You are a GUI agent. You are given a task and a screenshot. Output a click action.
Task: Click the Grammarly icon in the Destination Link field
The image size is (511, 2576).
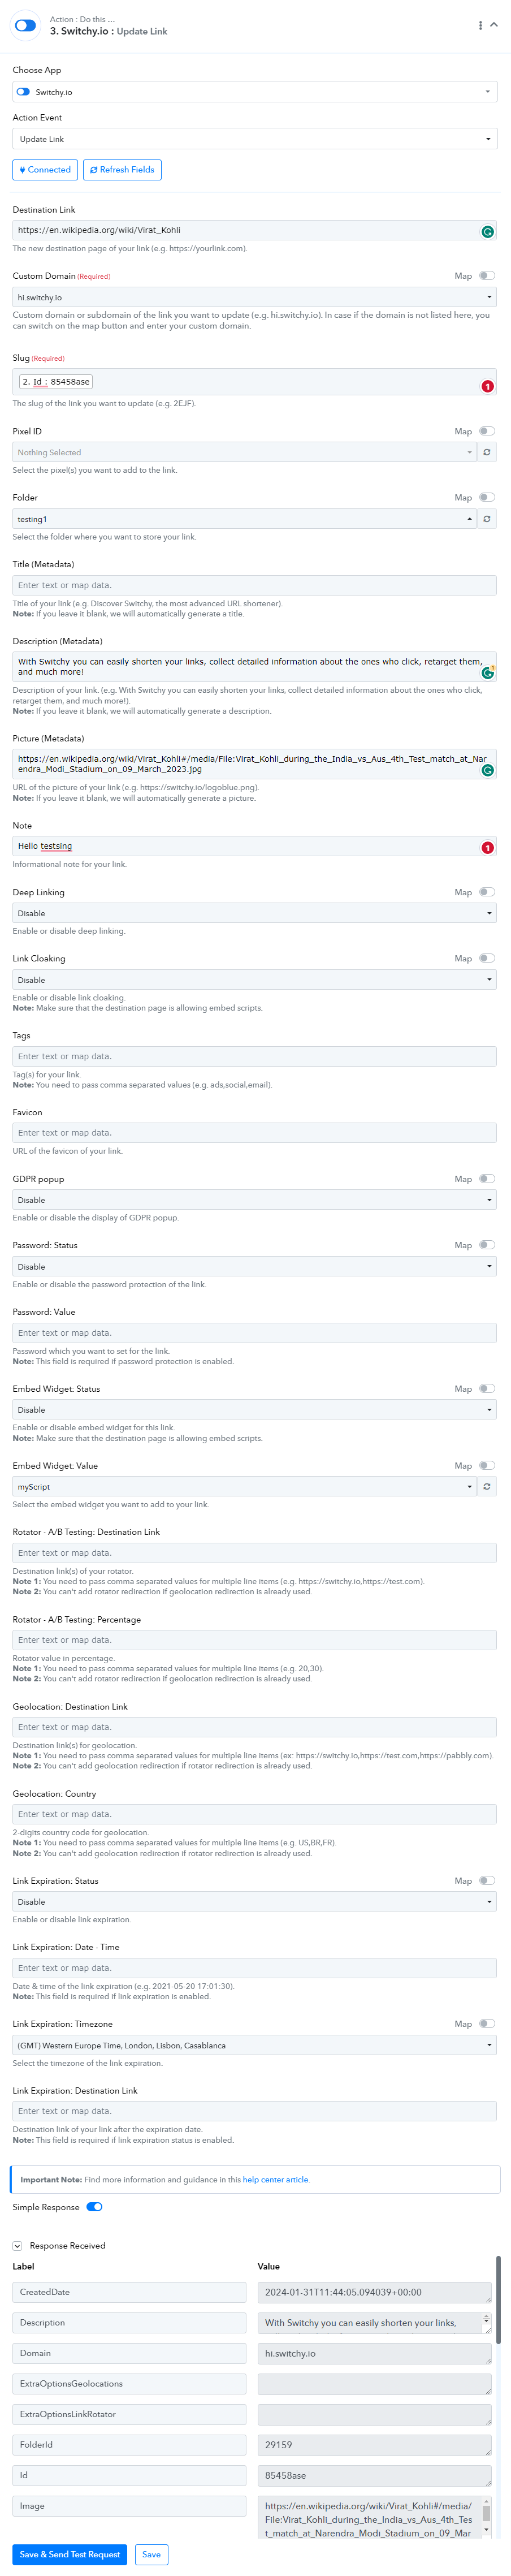click(487, 232)
